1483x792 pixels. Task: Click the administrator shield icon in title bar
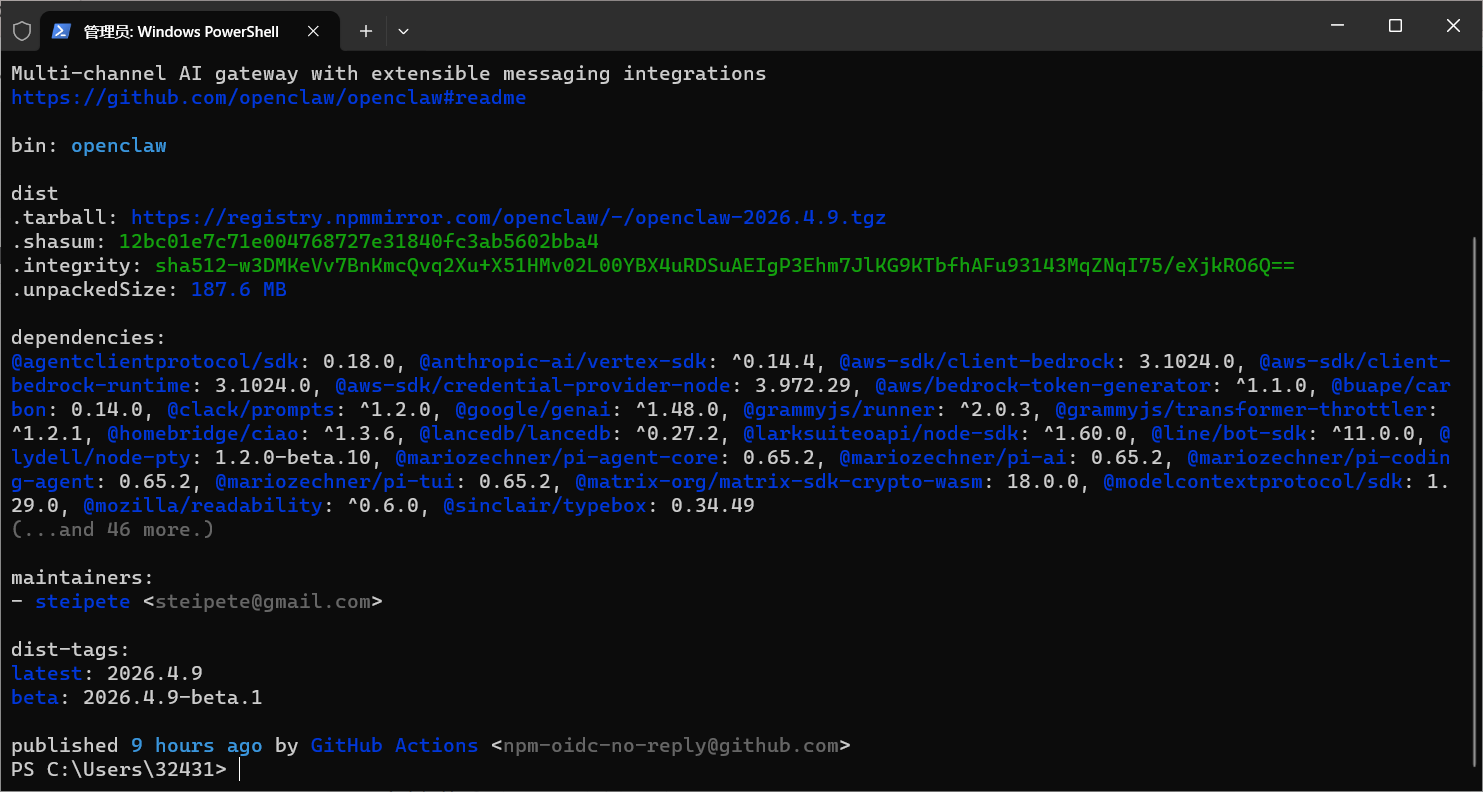tap(21, 31)
